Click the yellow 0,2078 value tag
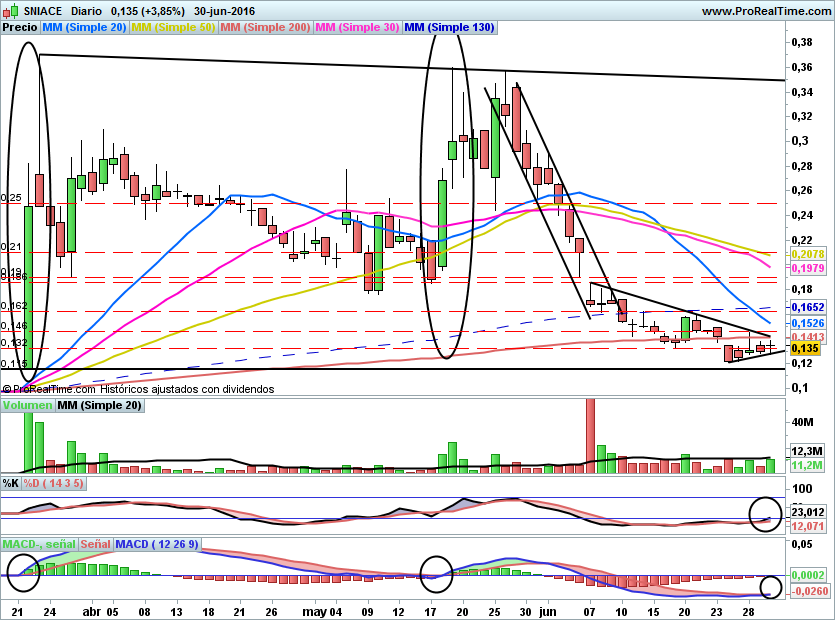This screenshot has width=835, height=620. 807,255
